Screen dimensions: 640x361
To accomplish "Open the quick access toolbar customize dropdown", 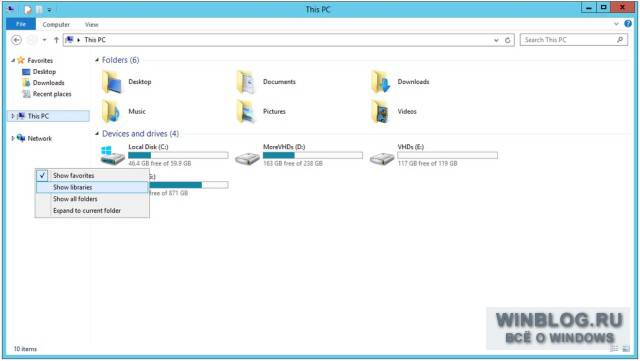I will pyautogui.click(x=49, y=9).
